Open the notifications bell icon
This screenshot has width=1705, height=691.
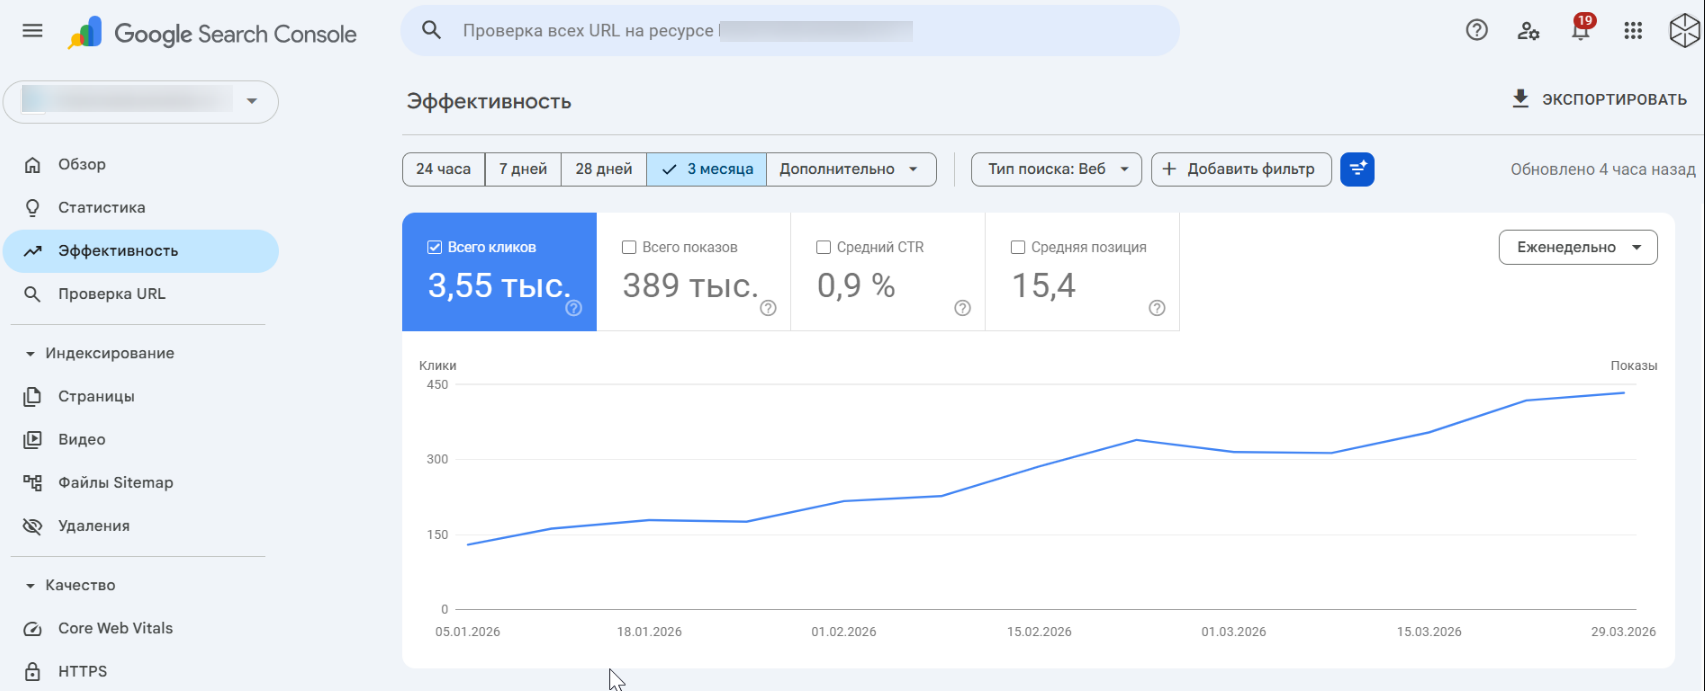pyautogui.click(x=1580, y=31)
